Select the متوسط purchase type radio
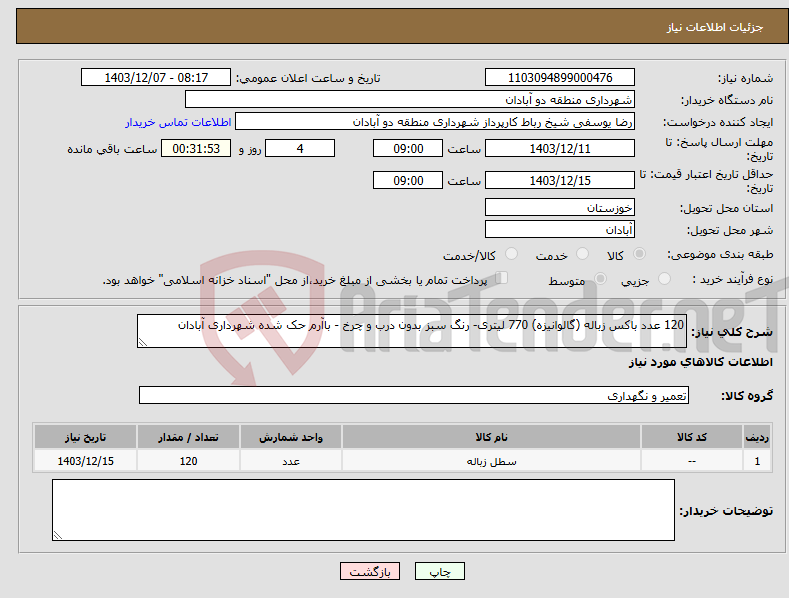789x598 pixels. tap(600, 278)
